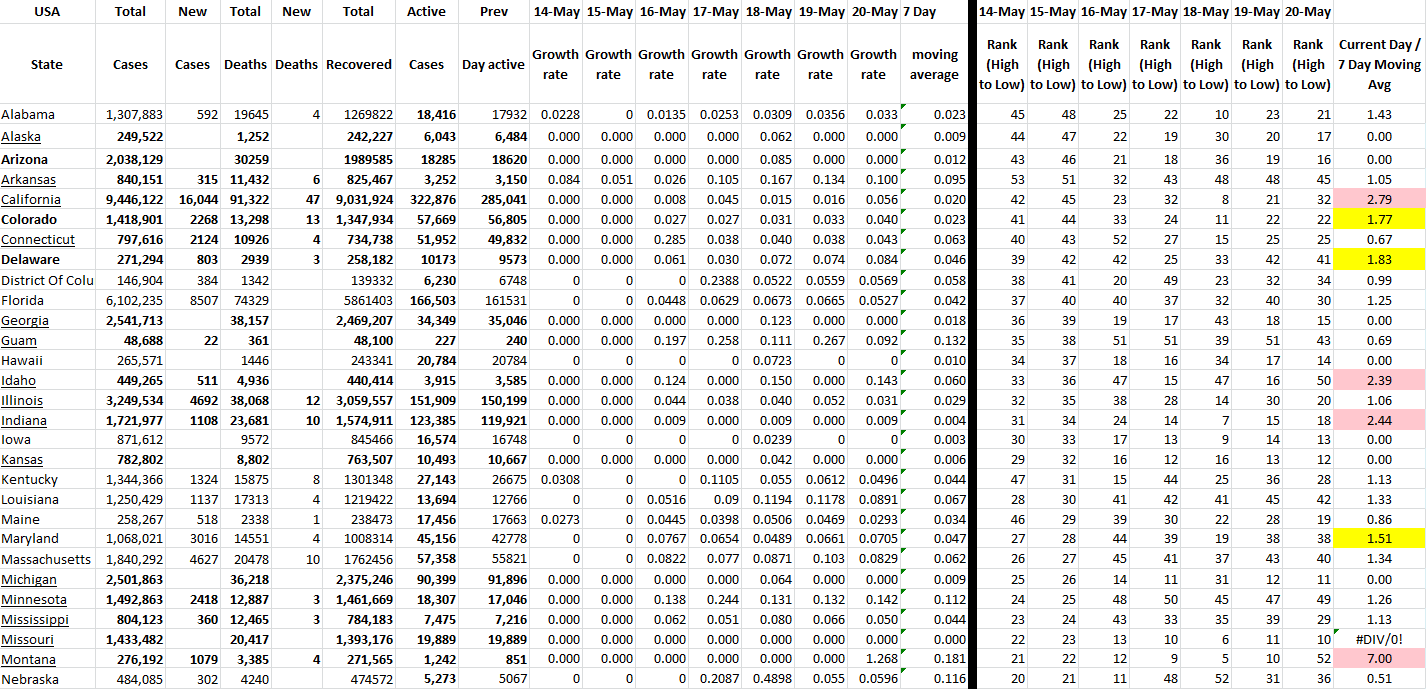Image resolution: width=1426 pixels, height=689 pixels.
Task: Follow the Michigan hyperlink
Action: 29,580
